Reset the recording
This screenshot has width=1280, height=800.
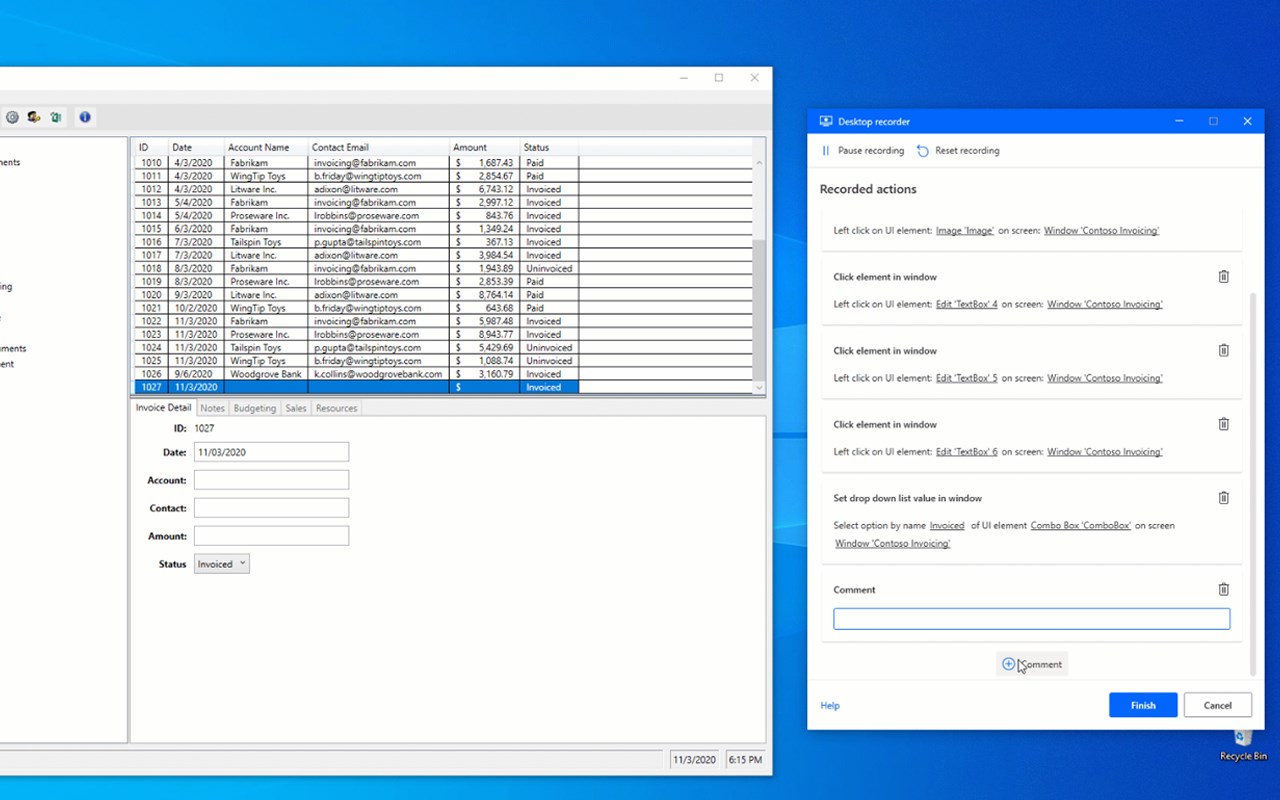click(x=958, y=151)
